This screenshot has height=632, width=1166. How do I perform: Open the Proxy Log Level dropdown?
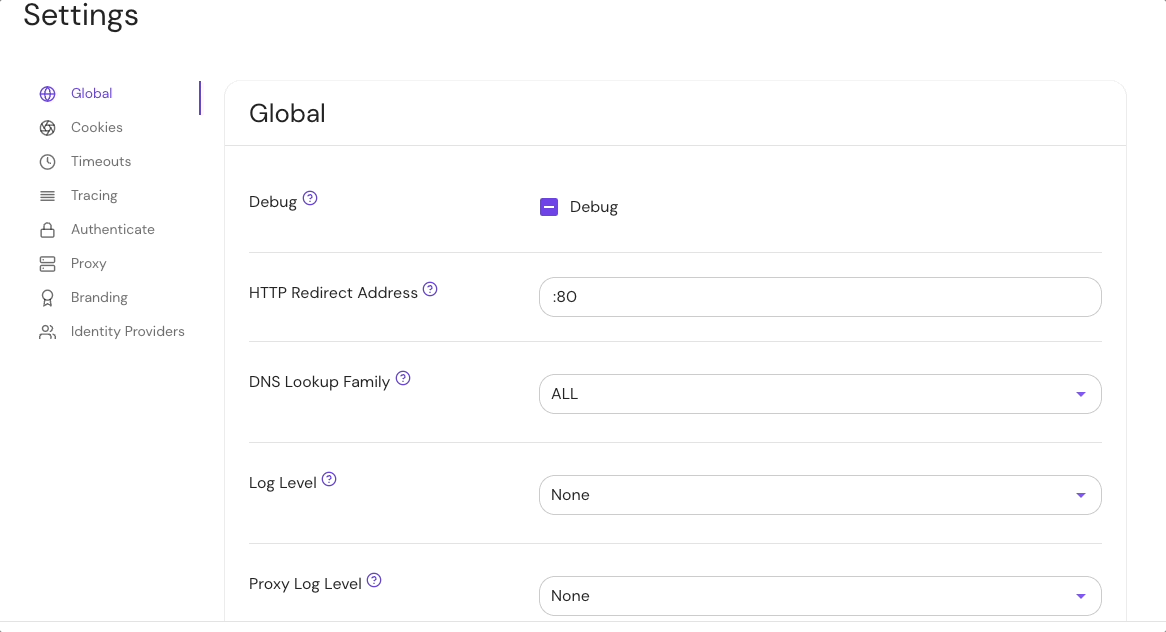click(819, 596)
